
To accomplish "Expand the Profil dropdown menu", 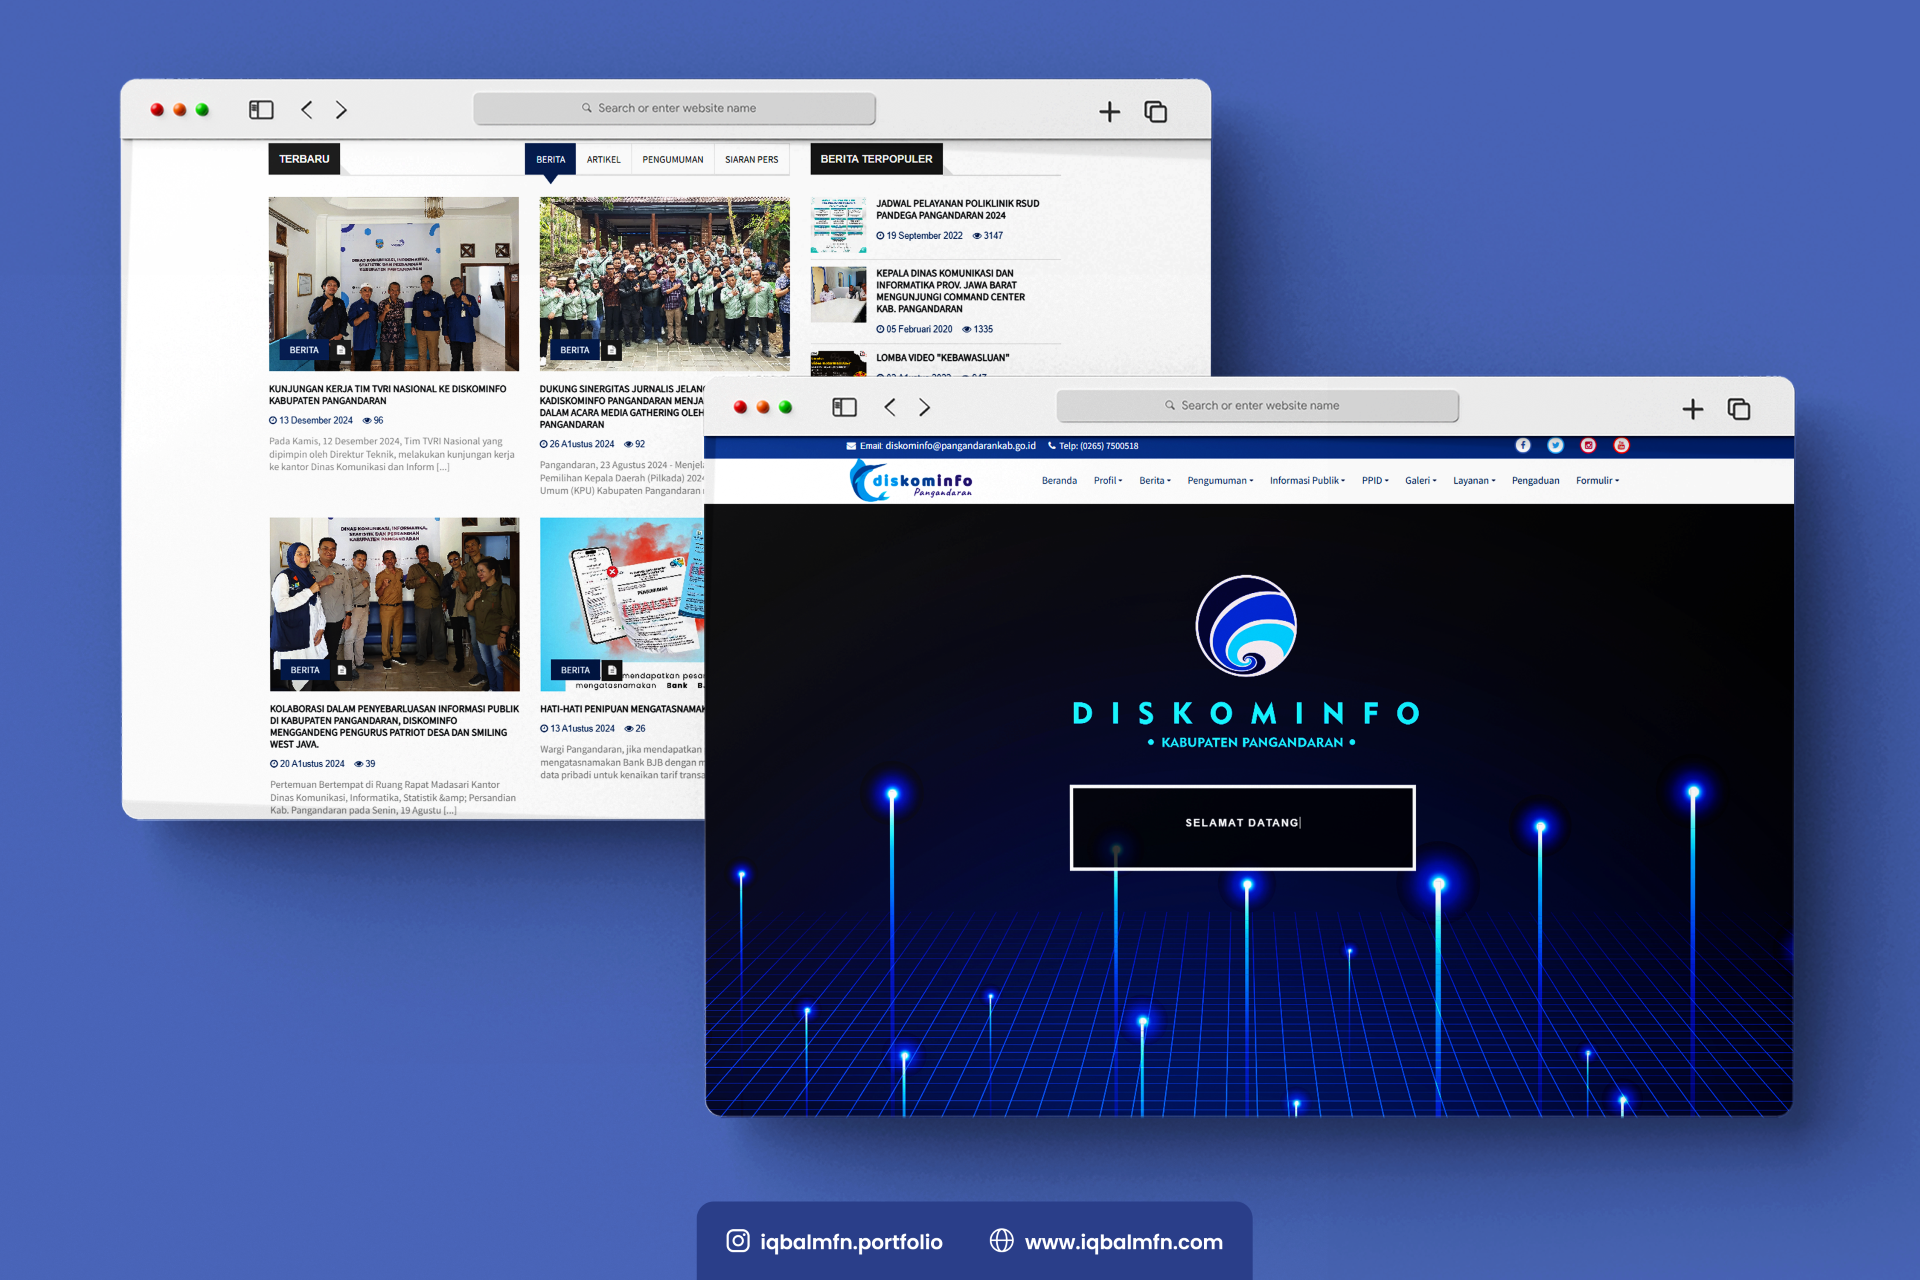I will pos(1108,481).
